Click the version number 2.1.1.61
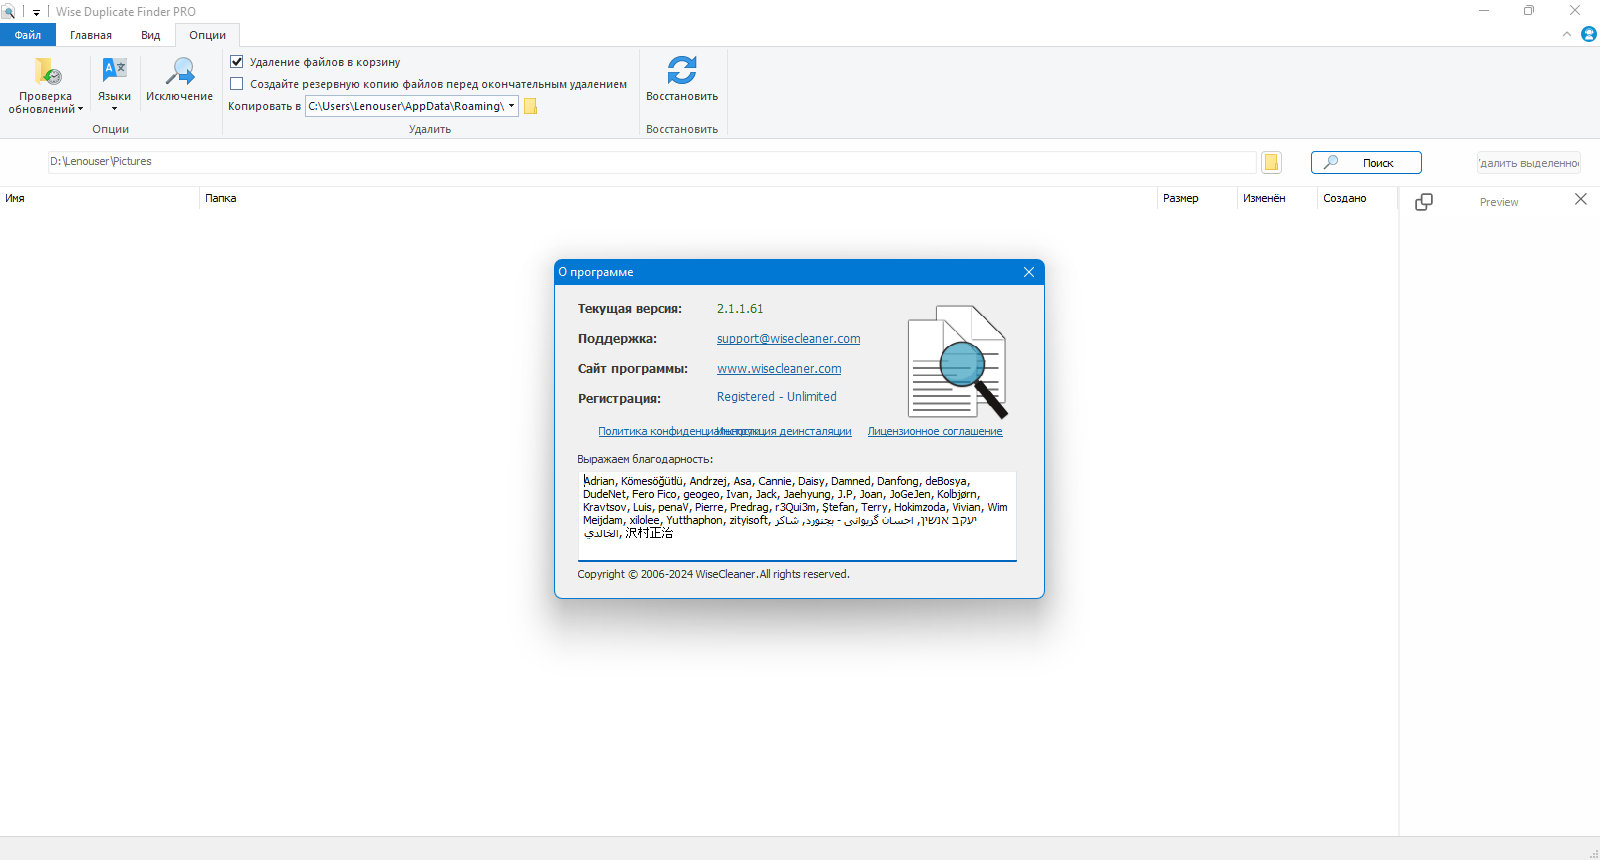Viewport: 1600px width, 860px height. (x=740, y=309)
